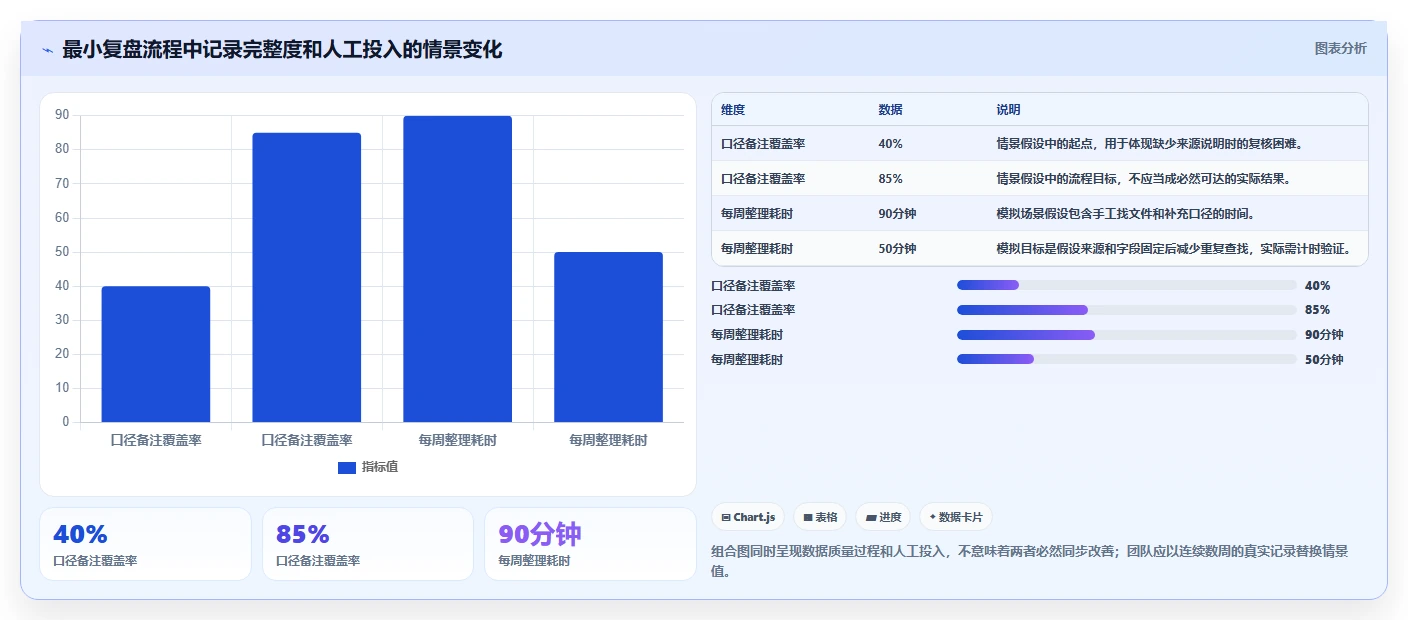Click the chart bar reaching 50

tap(609, 337)
